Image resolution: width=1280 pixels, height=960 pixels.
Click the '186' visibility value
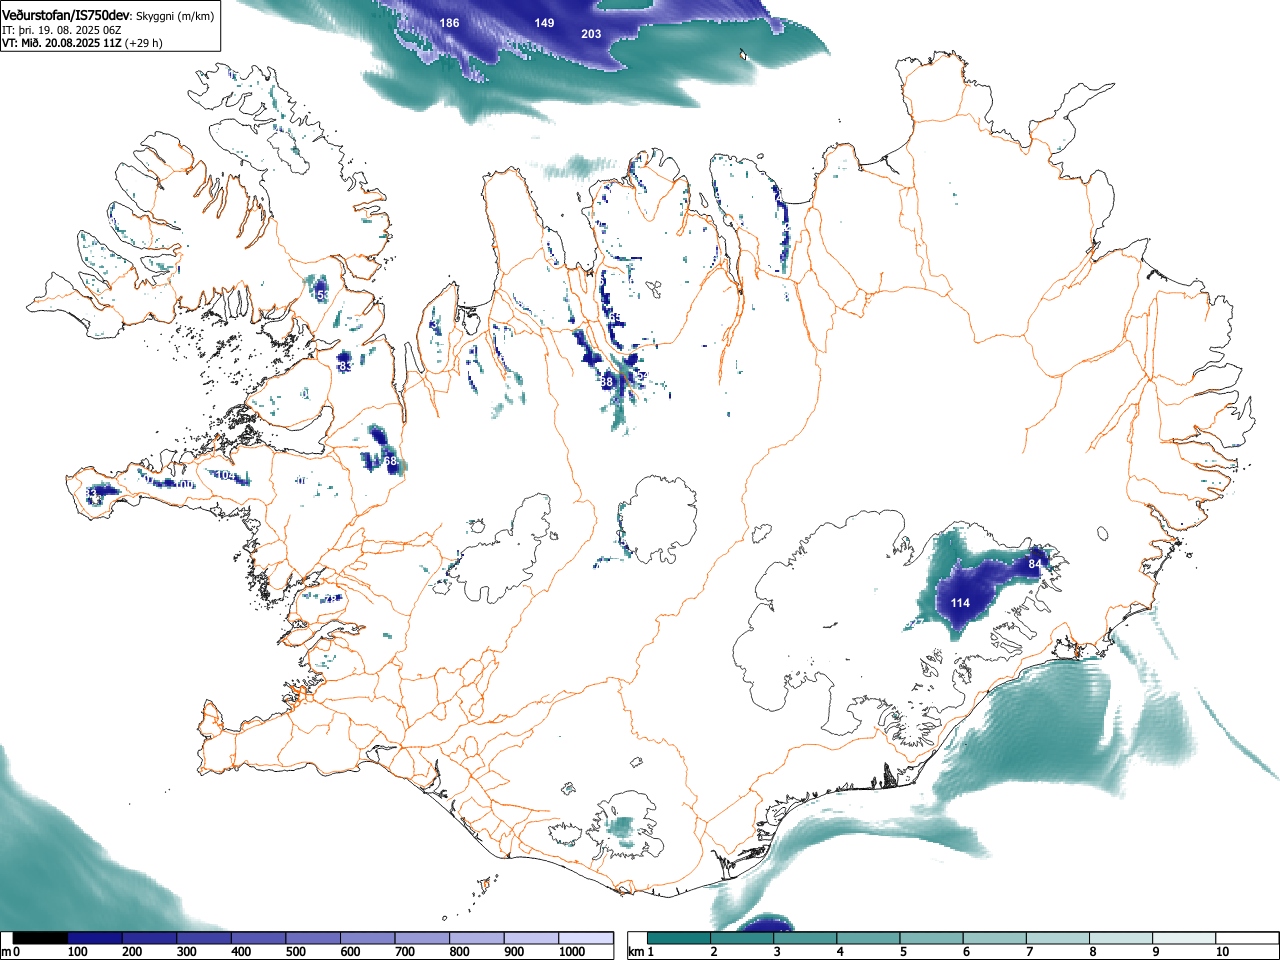click(450, 23)
